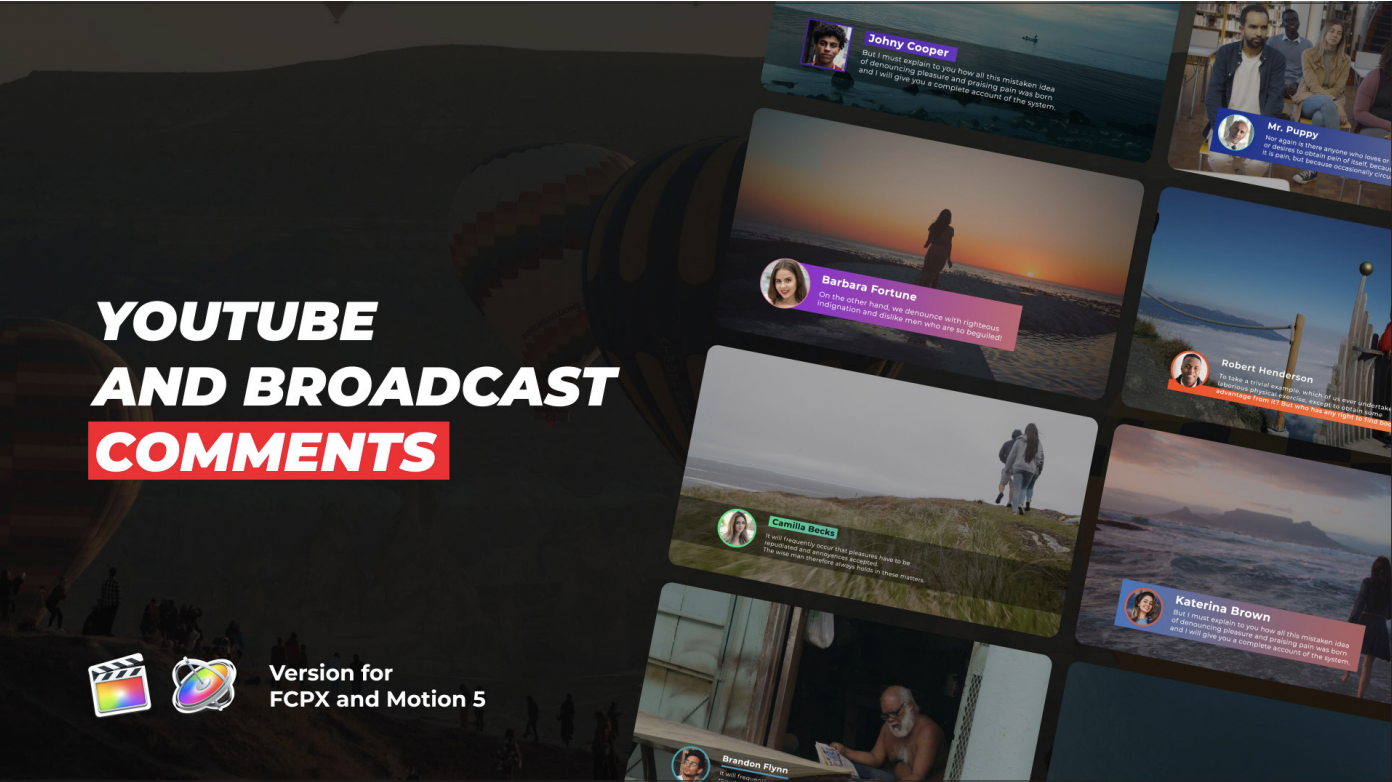Click the Katerina Brown name text
Image resolution: width=1392 pixels, height=782 pixels.
tap(1222, 607)
